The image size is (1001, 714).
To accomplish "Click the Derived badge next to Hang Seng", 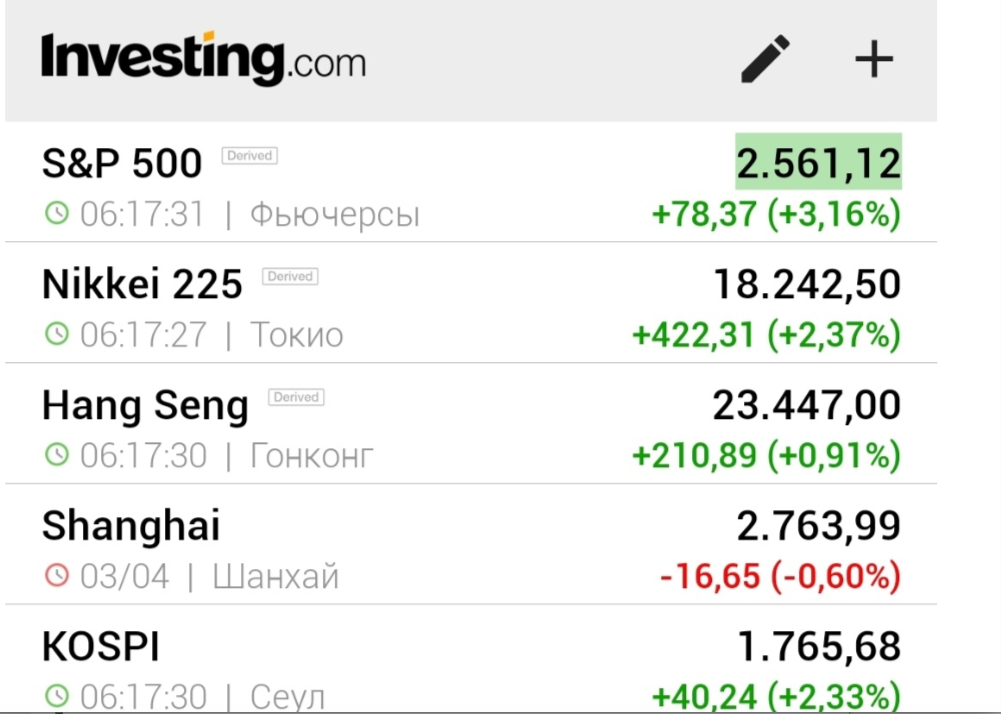I will [x=296, y=397].
